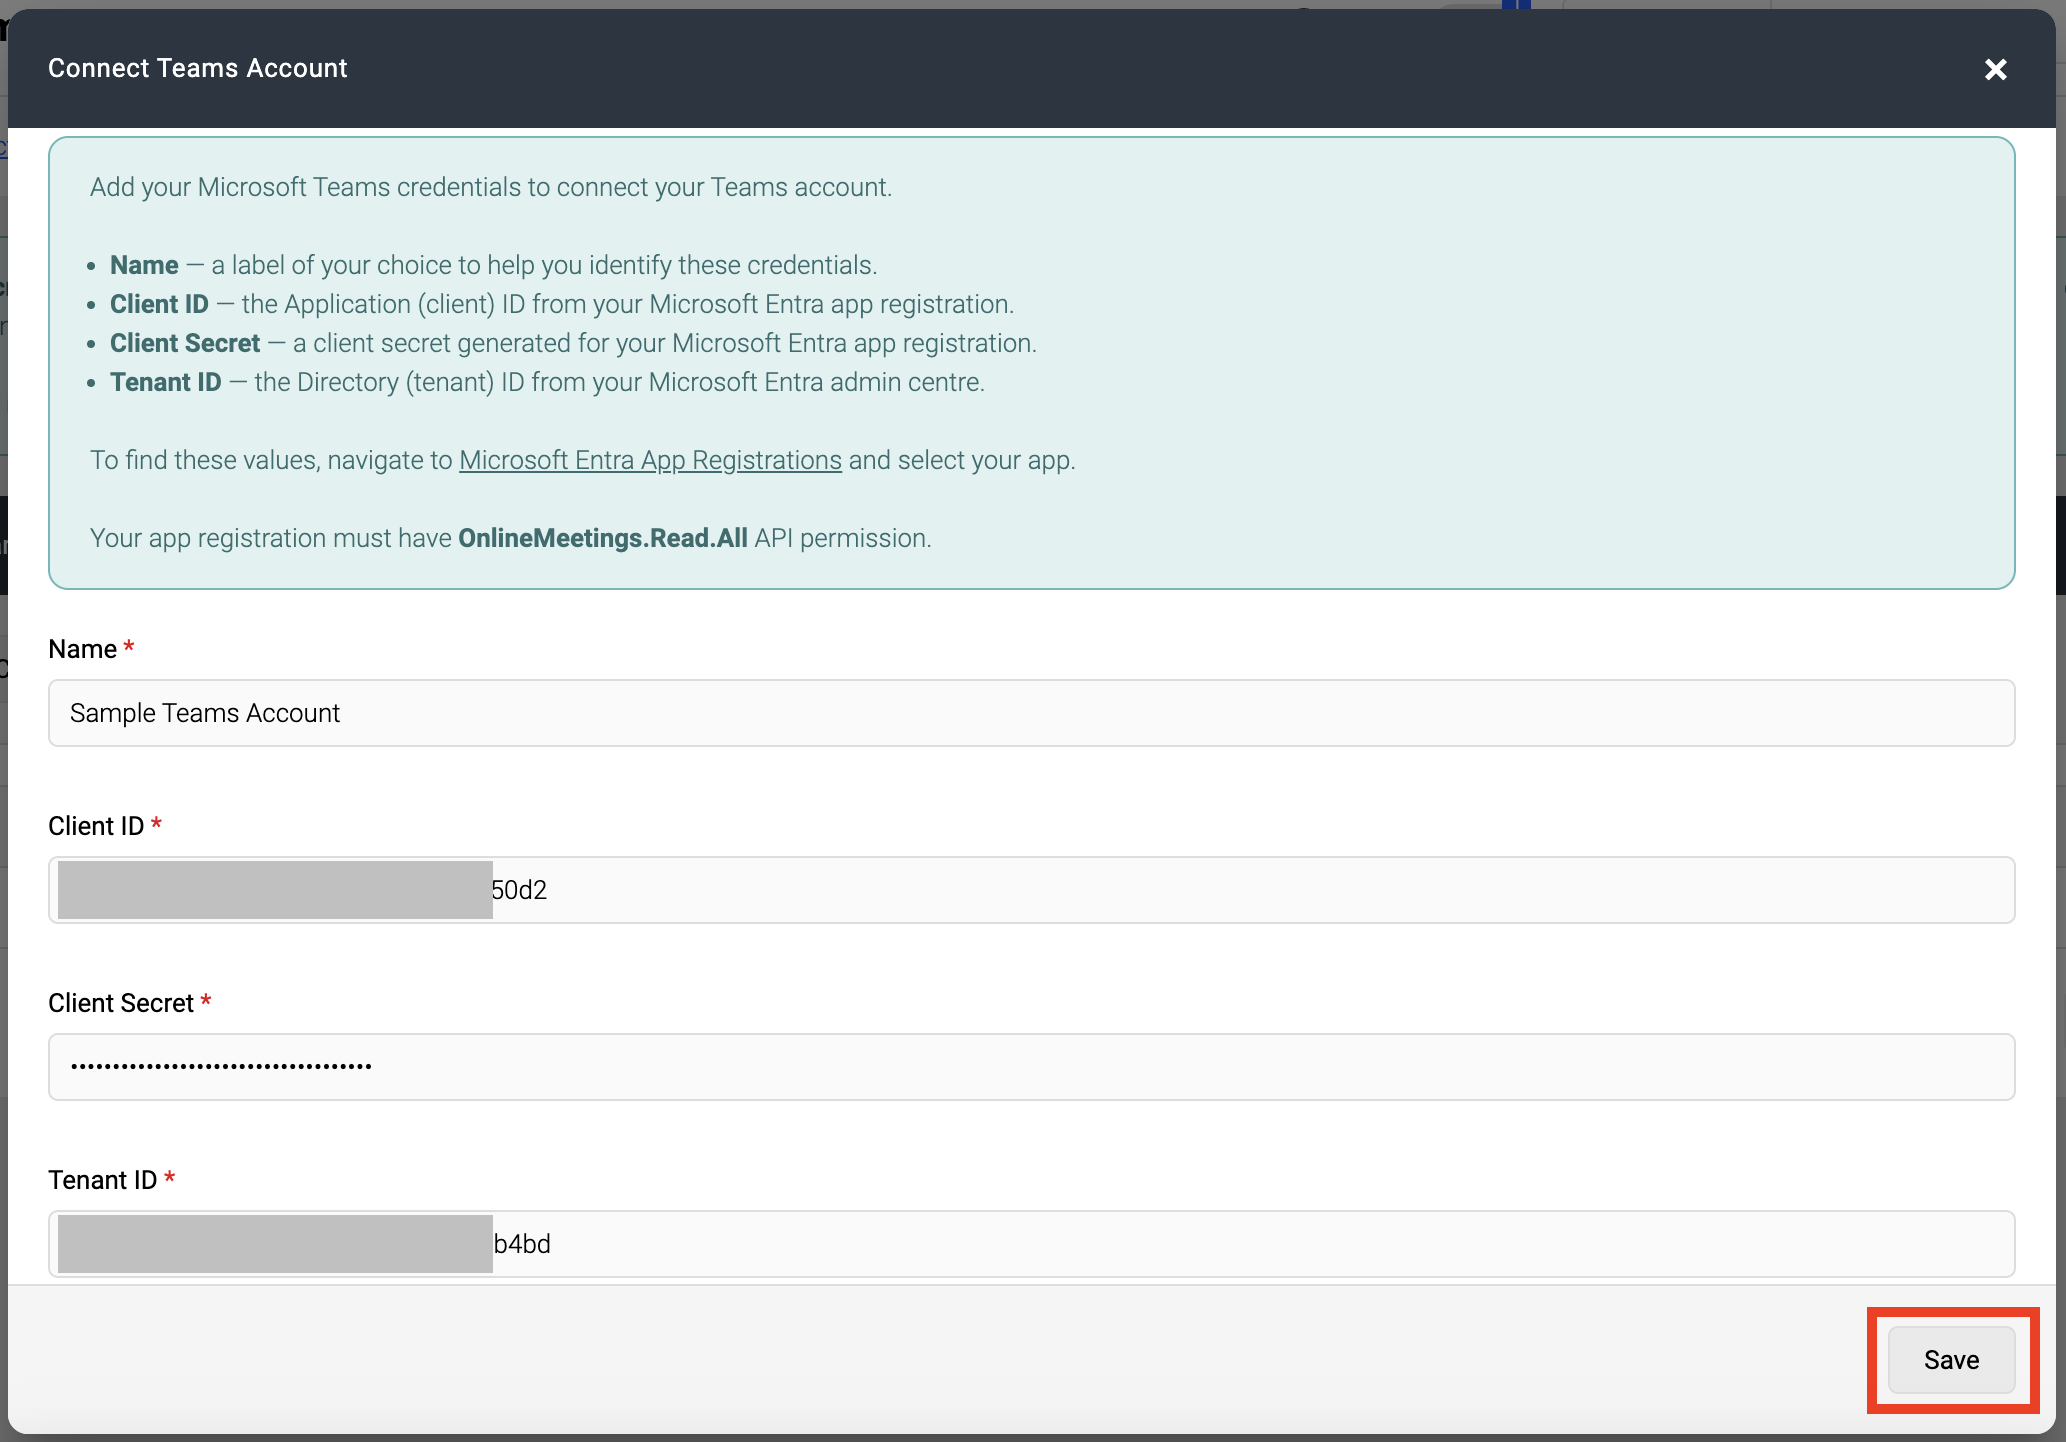2066x1442 pixels.
Task: Click the 'Add your Microsoft Teams credentials' sentence
Action: click(491, 187)
